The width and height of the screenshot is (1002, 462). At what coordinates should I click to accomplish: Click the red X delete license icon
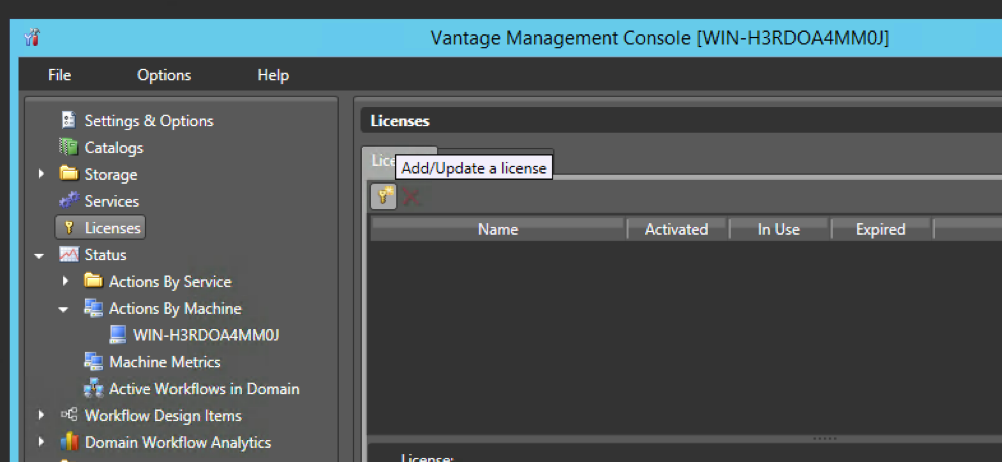(411, 196)
